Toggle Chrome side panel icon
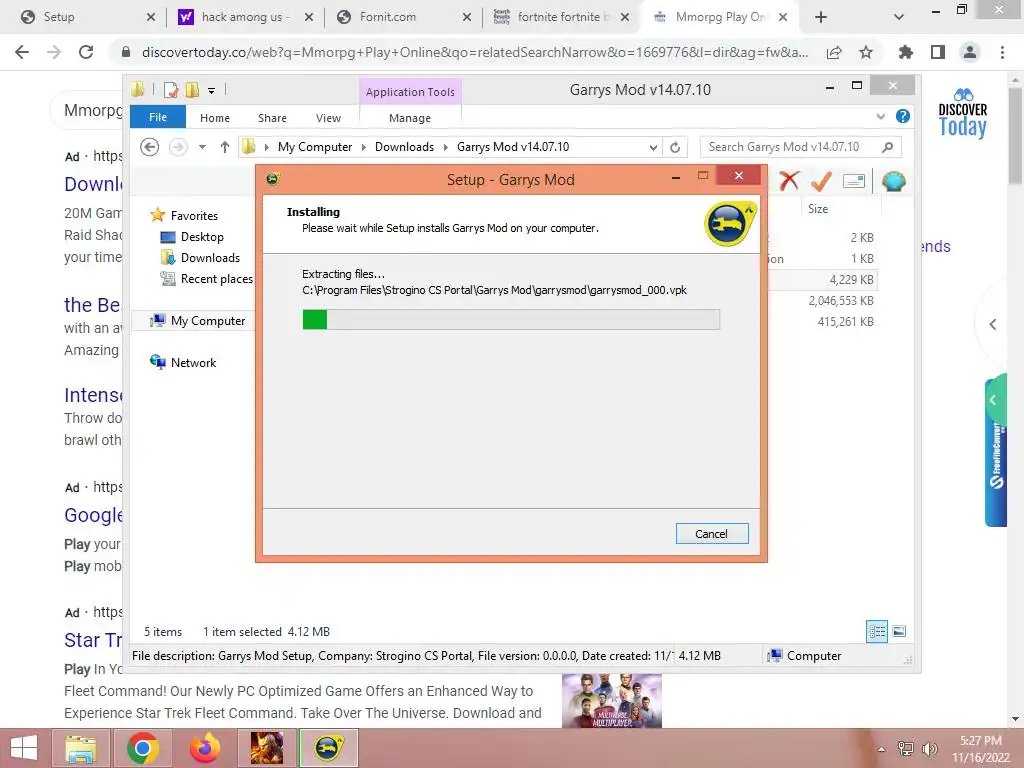 click(x=938, y=52)
